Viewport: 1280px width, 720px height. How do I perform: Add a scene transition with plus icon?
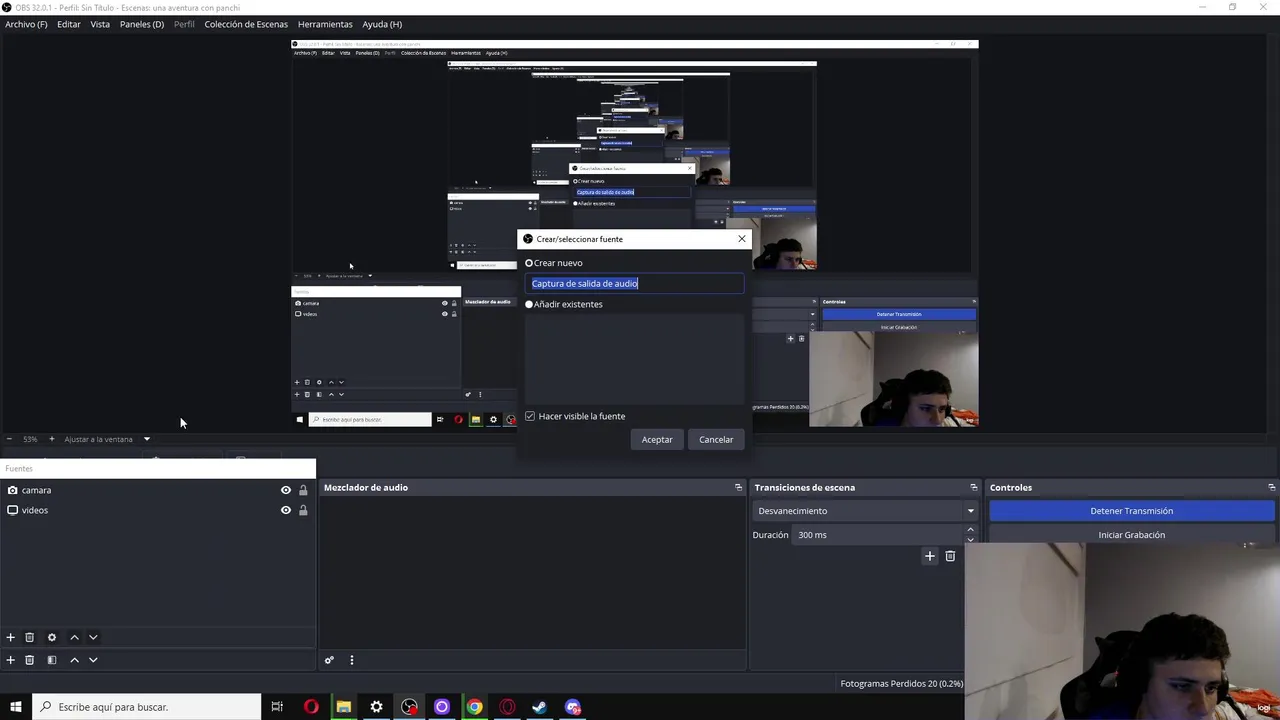point(930,556)
